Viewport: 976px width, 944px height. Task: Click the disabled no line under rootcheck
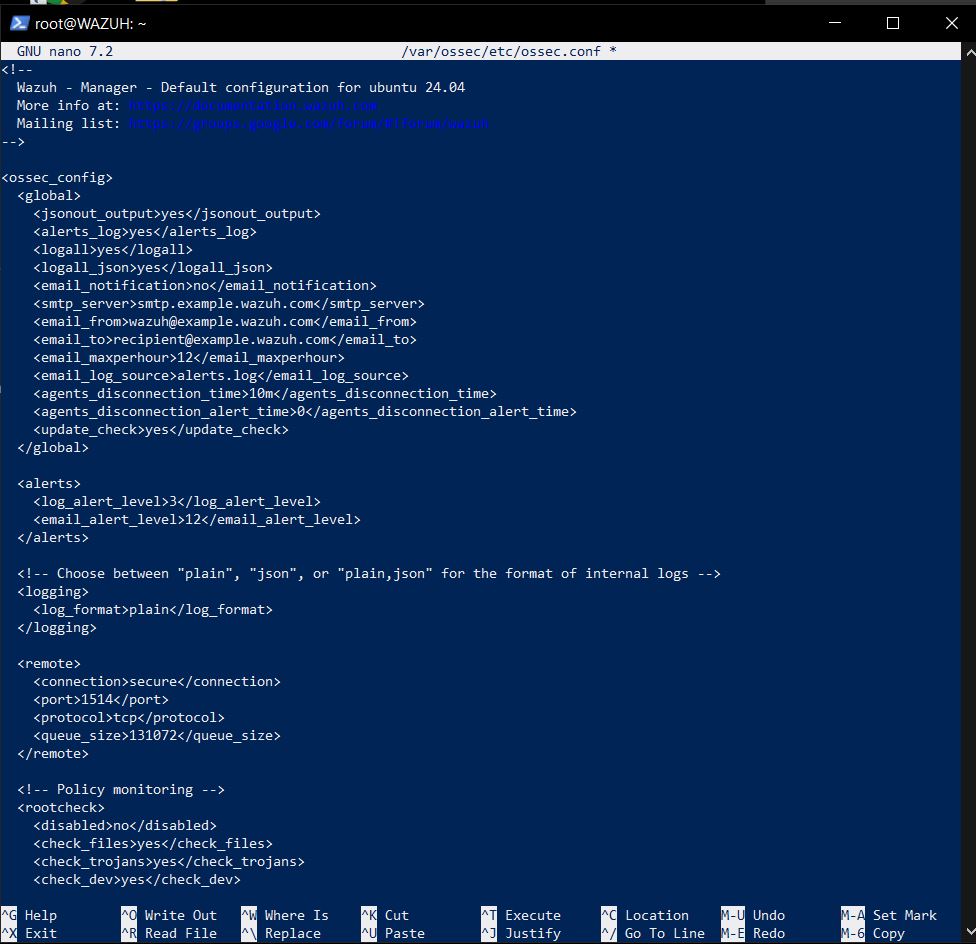124,826
